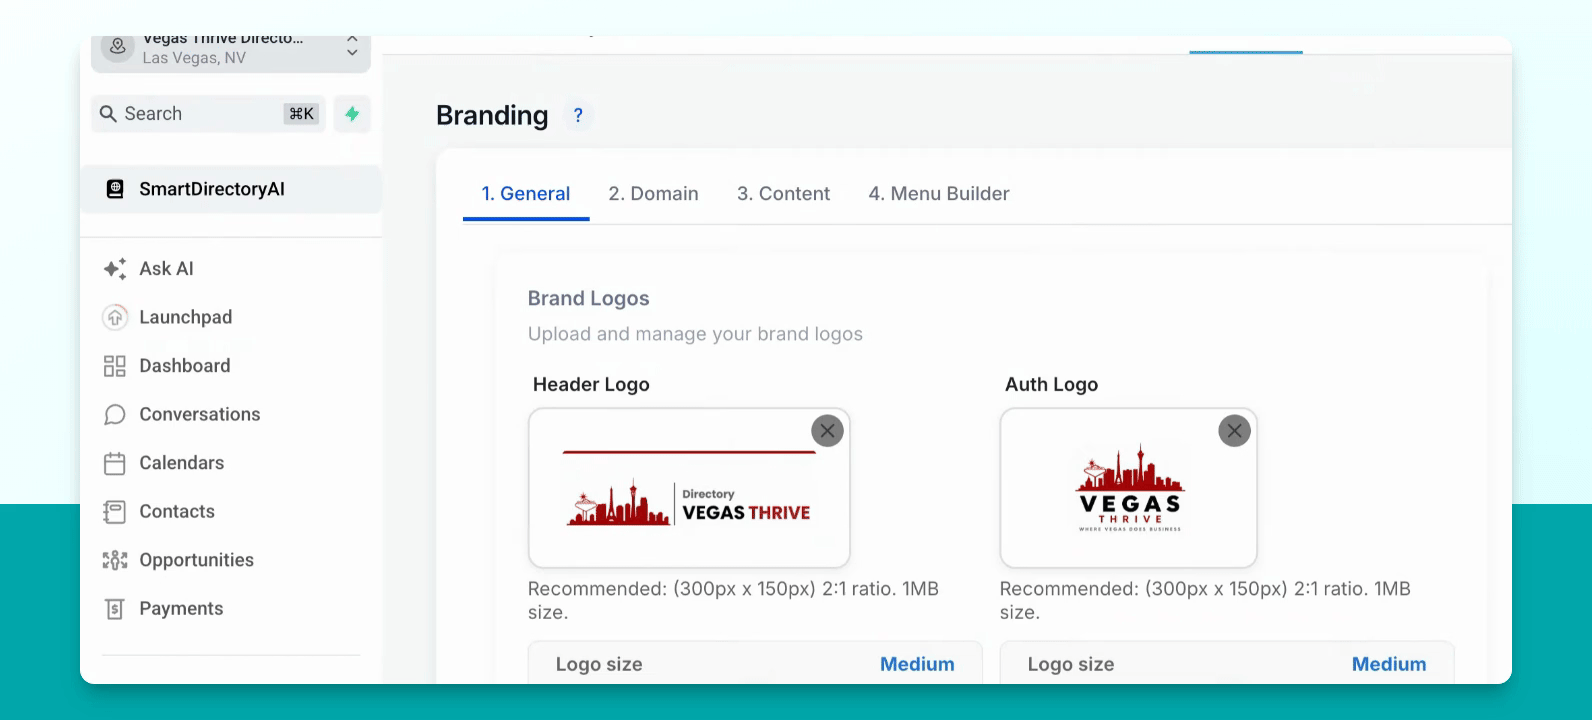Click the Branding help question mark icon
This screenshot has height=720, width=1592.
pyautogui.click(x=578, y=116)
